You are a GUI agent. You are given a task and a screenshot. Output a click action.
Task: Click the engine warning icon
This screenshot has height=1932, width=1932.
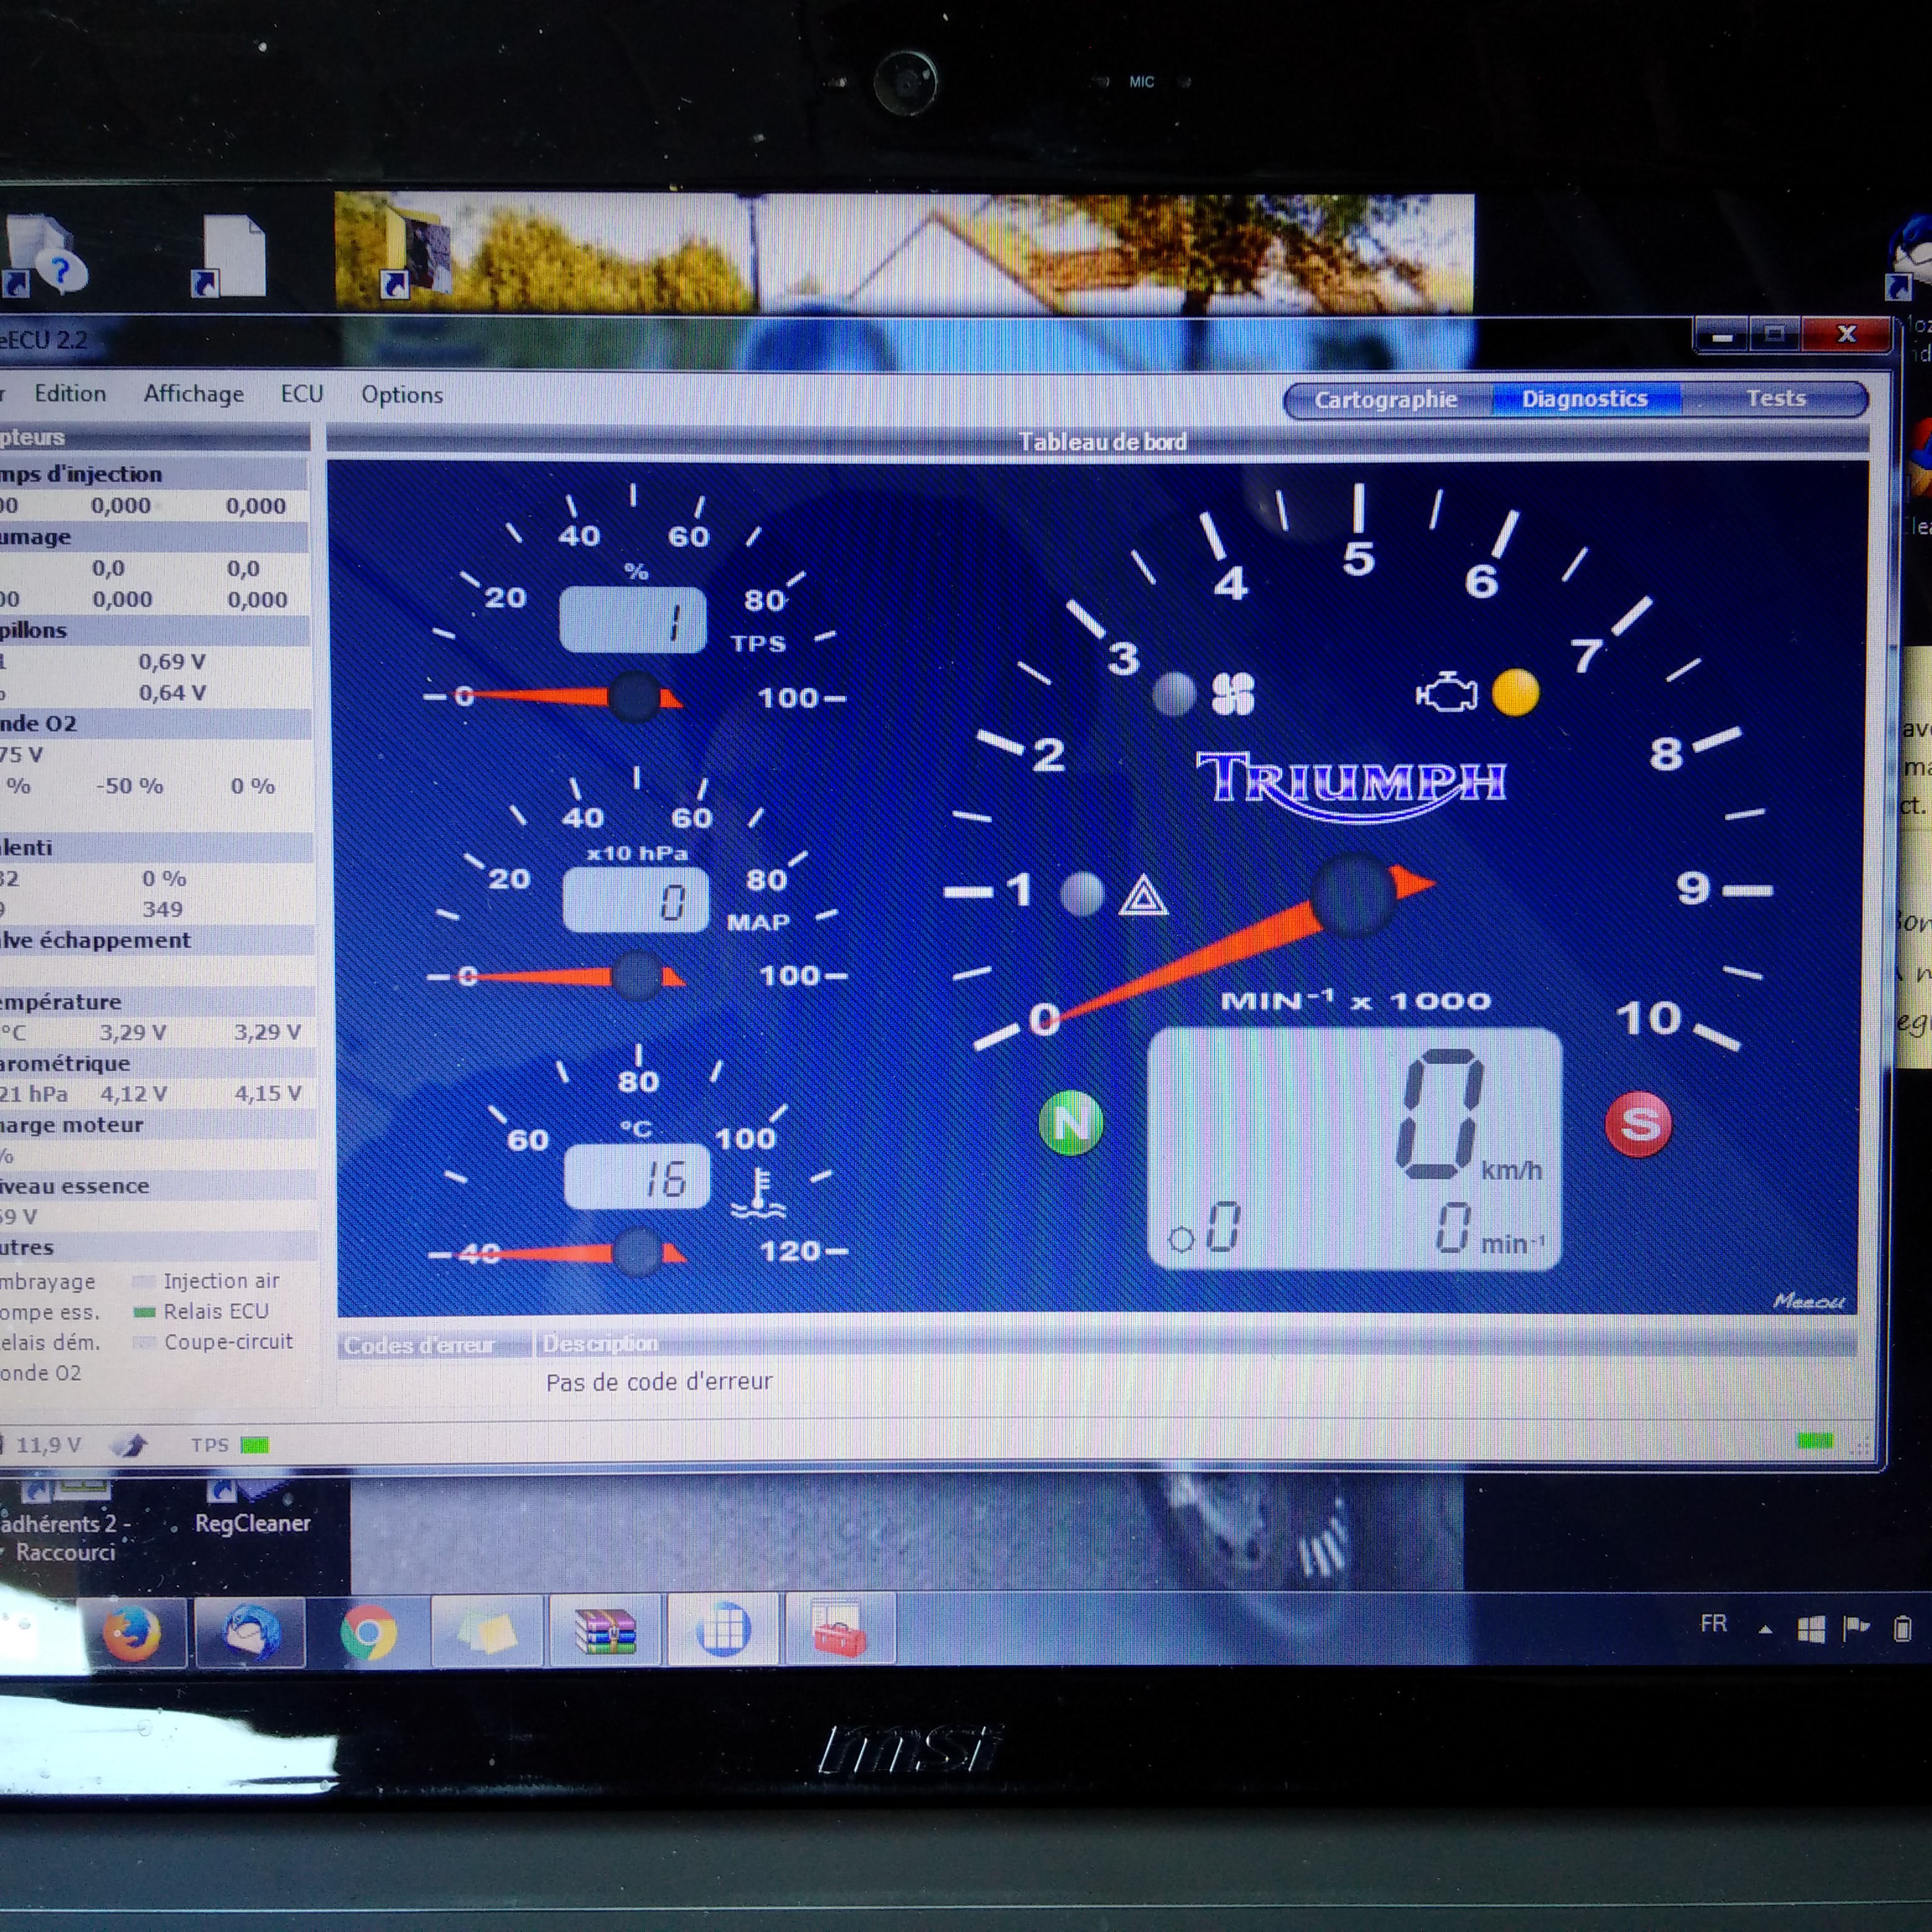coord(1446,693)
